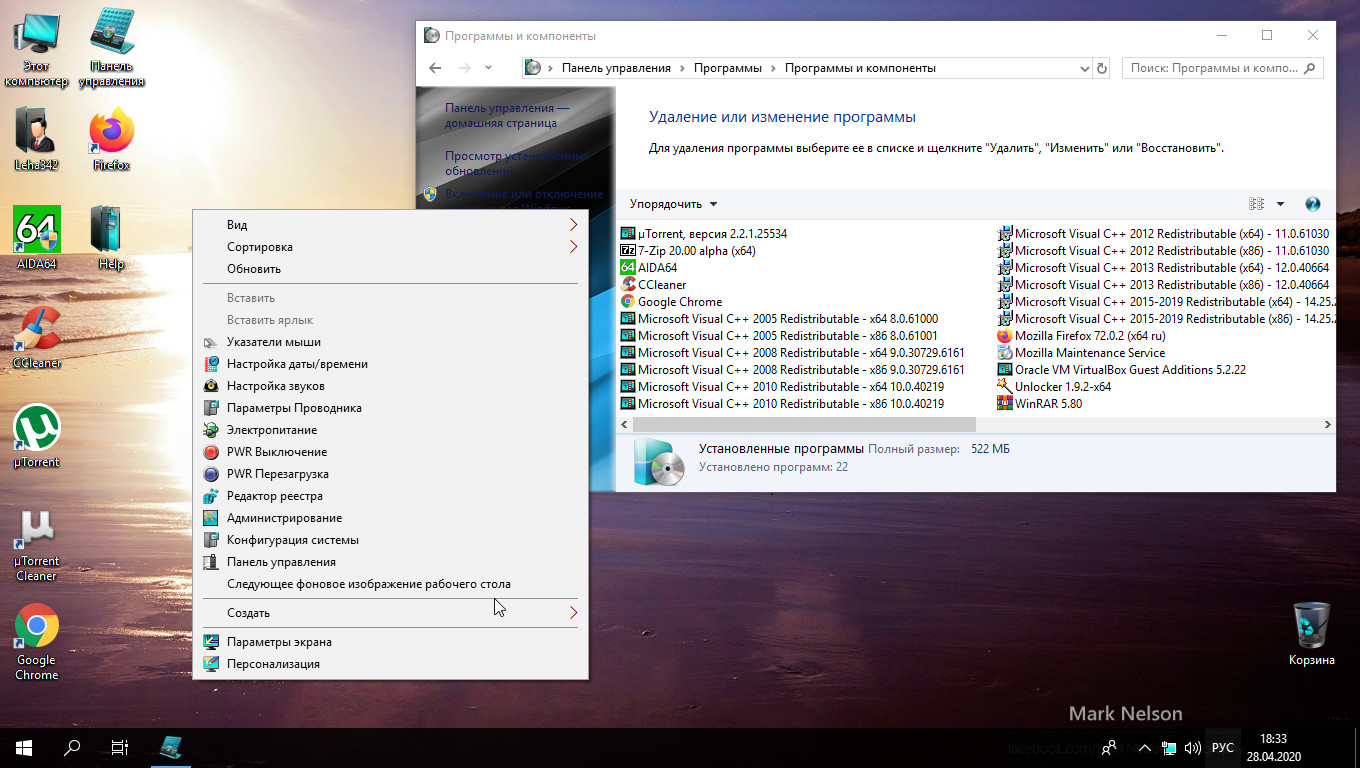Click the refresh button beside the address bar
This screenshot has height=768, width=1360.
(1102, 68)
